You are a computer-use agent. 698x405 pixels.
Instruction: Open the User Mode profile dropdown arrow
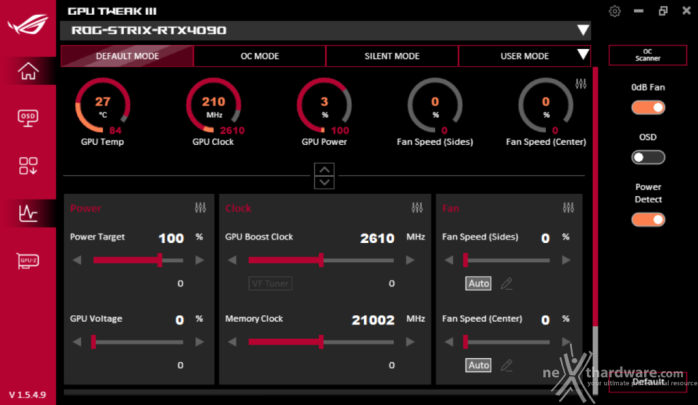583,55
